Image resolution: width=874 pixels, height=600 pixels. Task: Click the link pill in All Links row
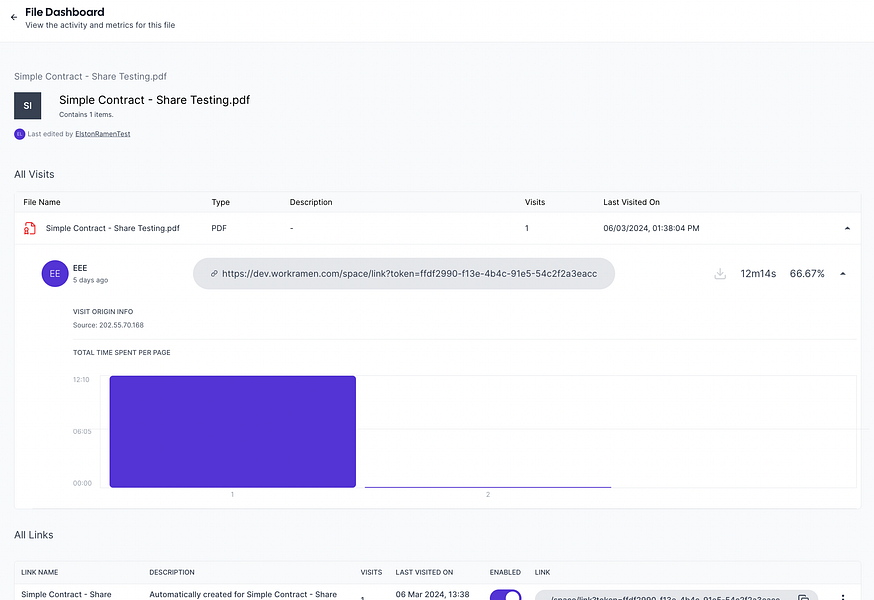tap(676, 596)
